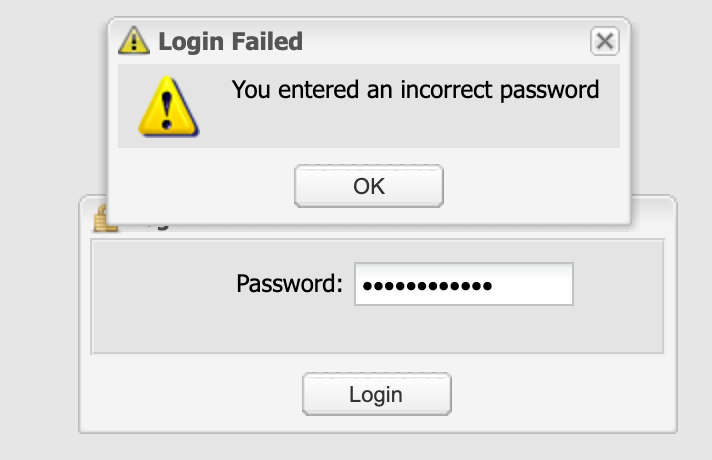The height and width of the screenshot is (460, 712).
Task: Close the Login Failed dialog with X
Action: [604, 41]
